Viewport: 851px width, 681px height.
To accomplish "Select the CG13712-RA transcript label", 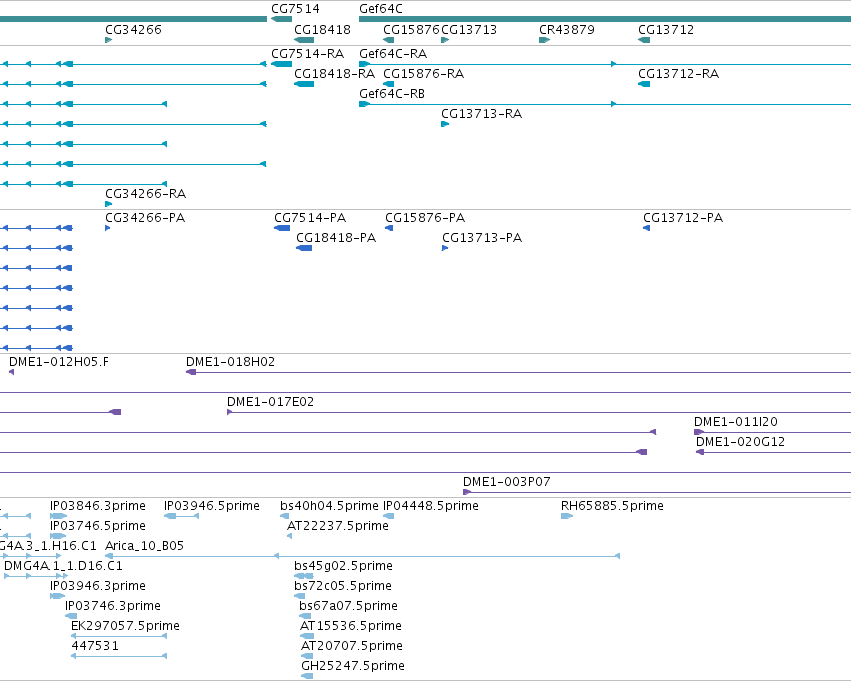I will point(678,74).
